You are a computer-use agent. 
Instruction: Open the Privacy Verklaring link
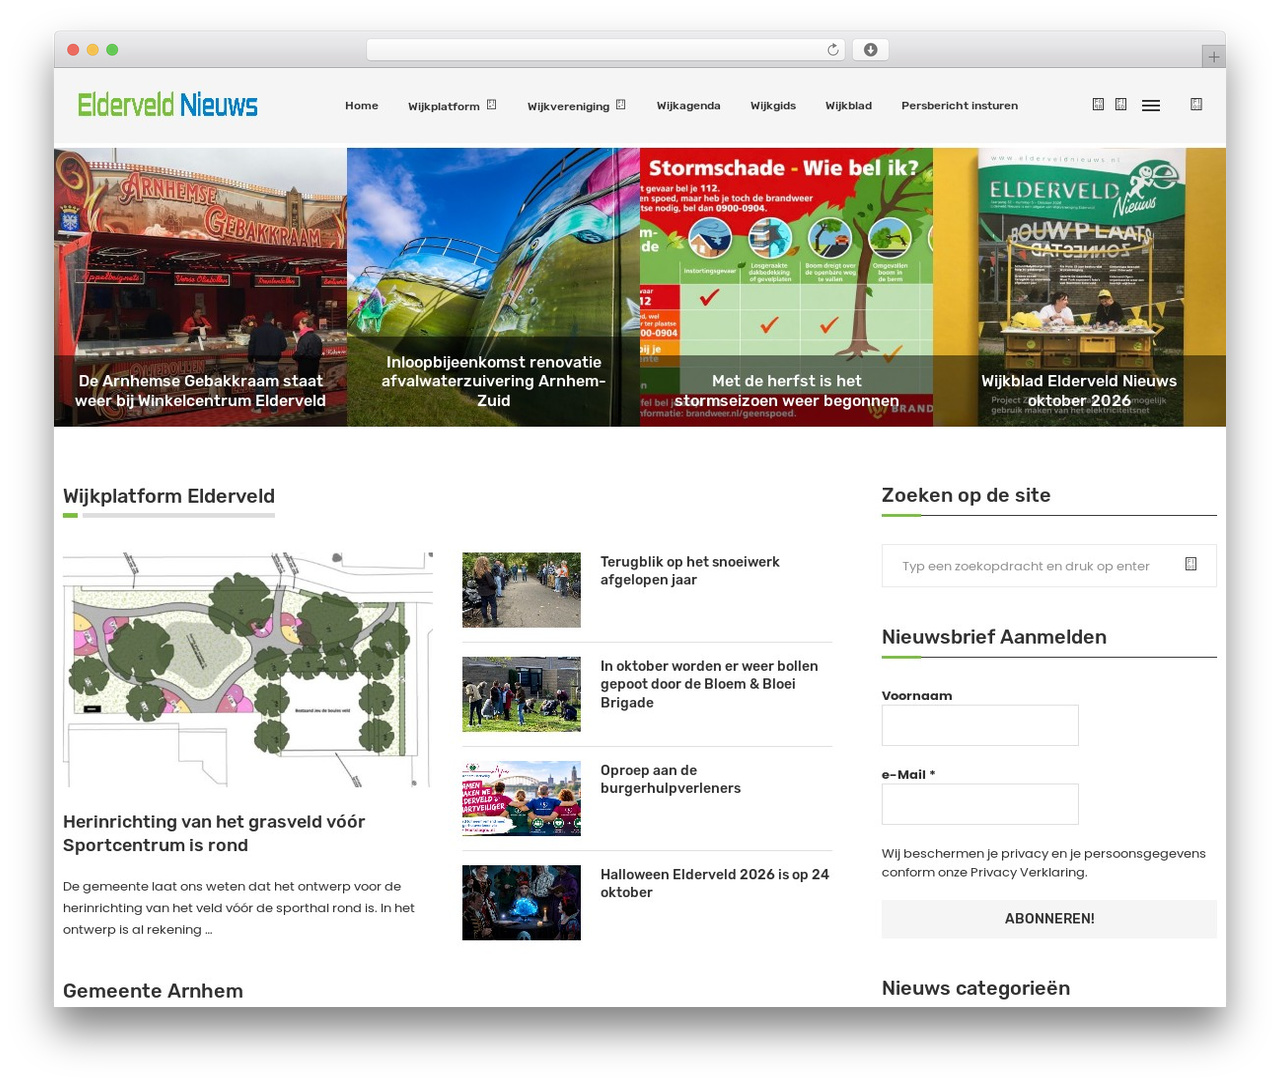point(1027,872)
